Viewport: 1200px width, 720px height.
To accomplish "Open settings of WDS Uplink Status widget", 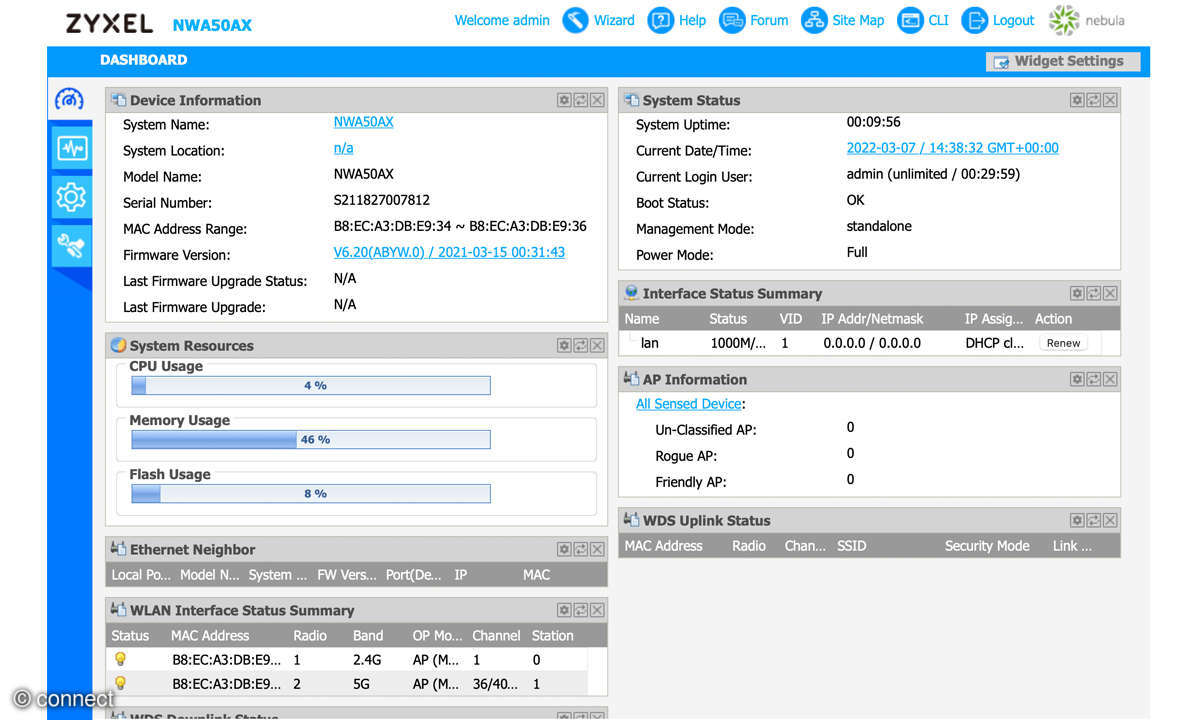I will (x=1077, y=520).
